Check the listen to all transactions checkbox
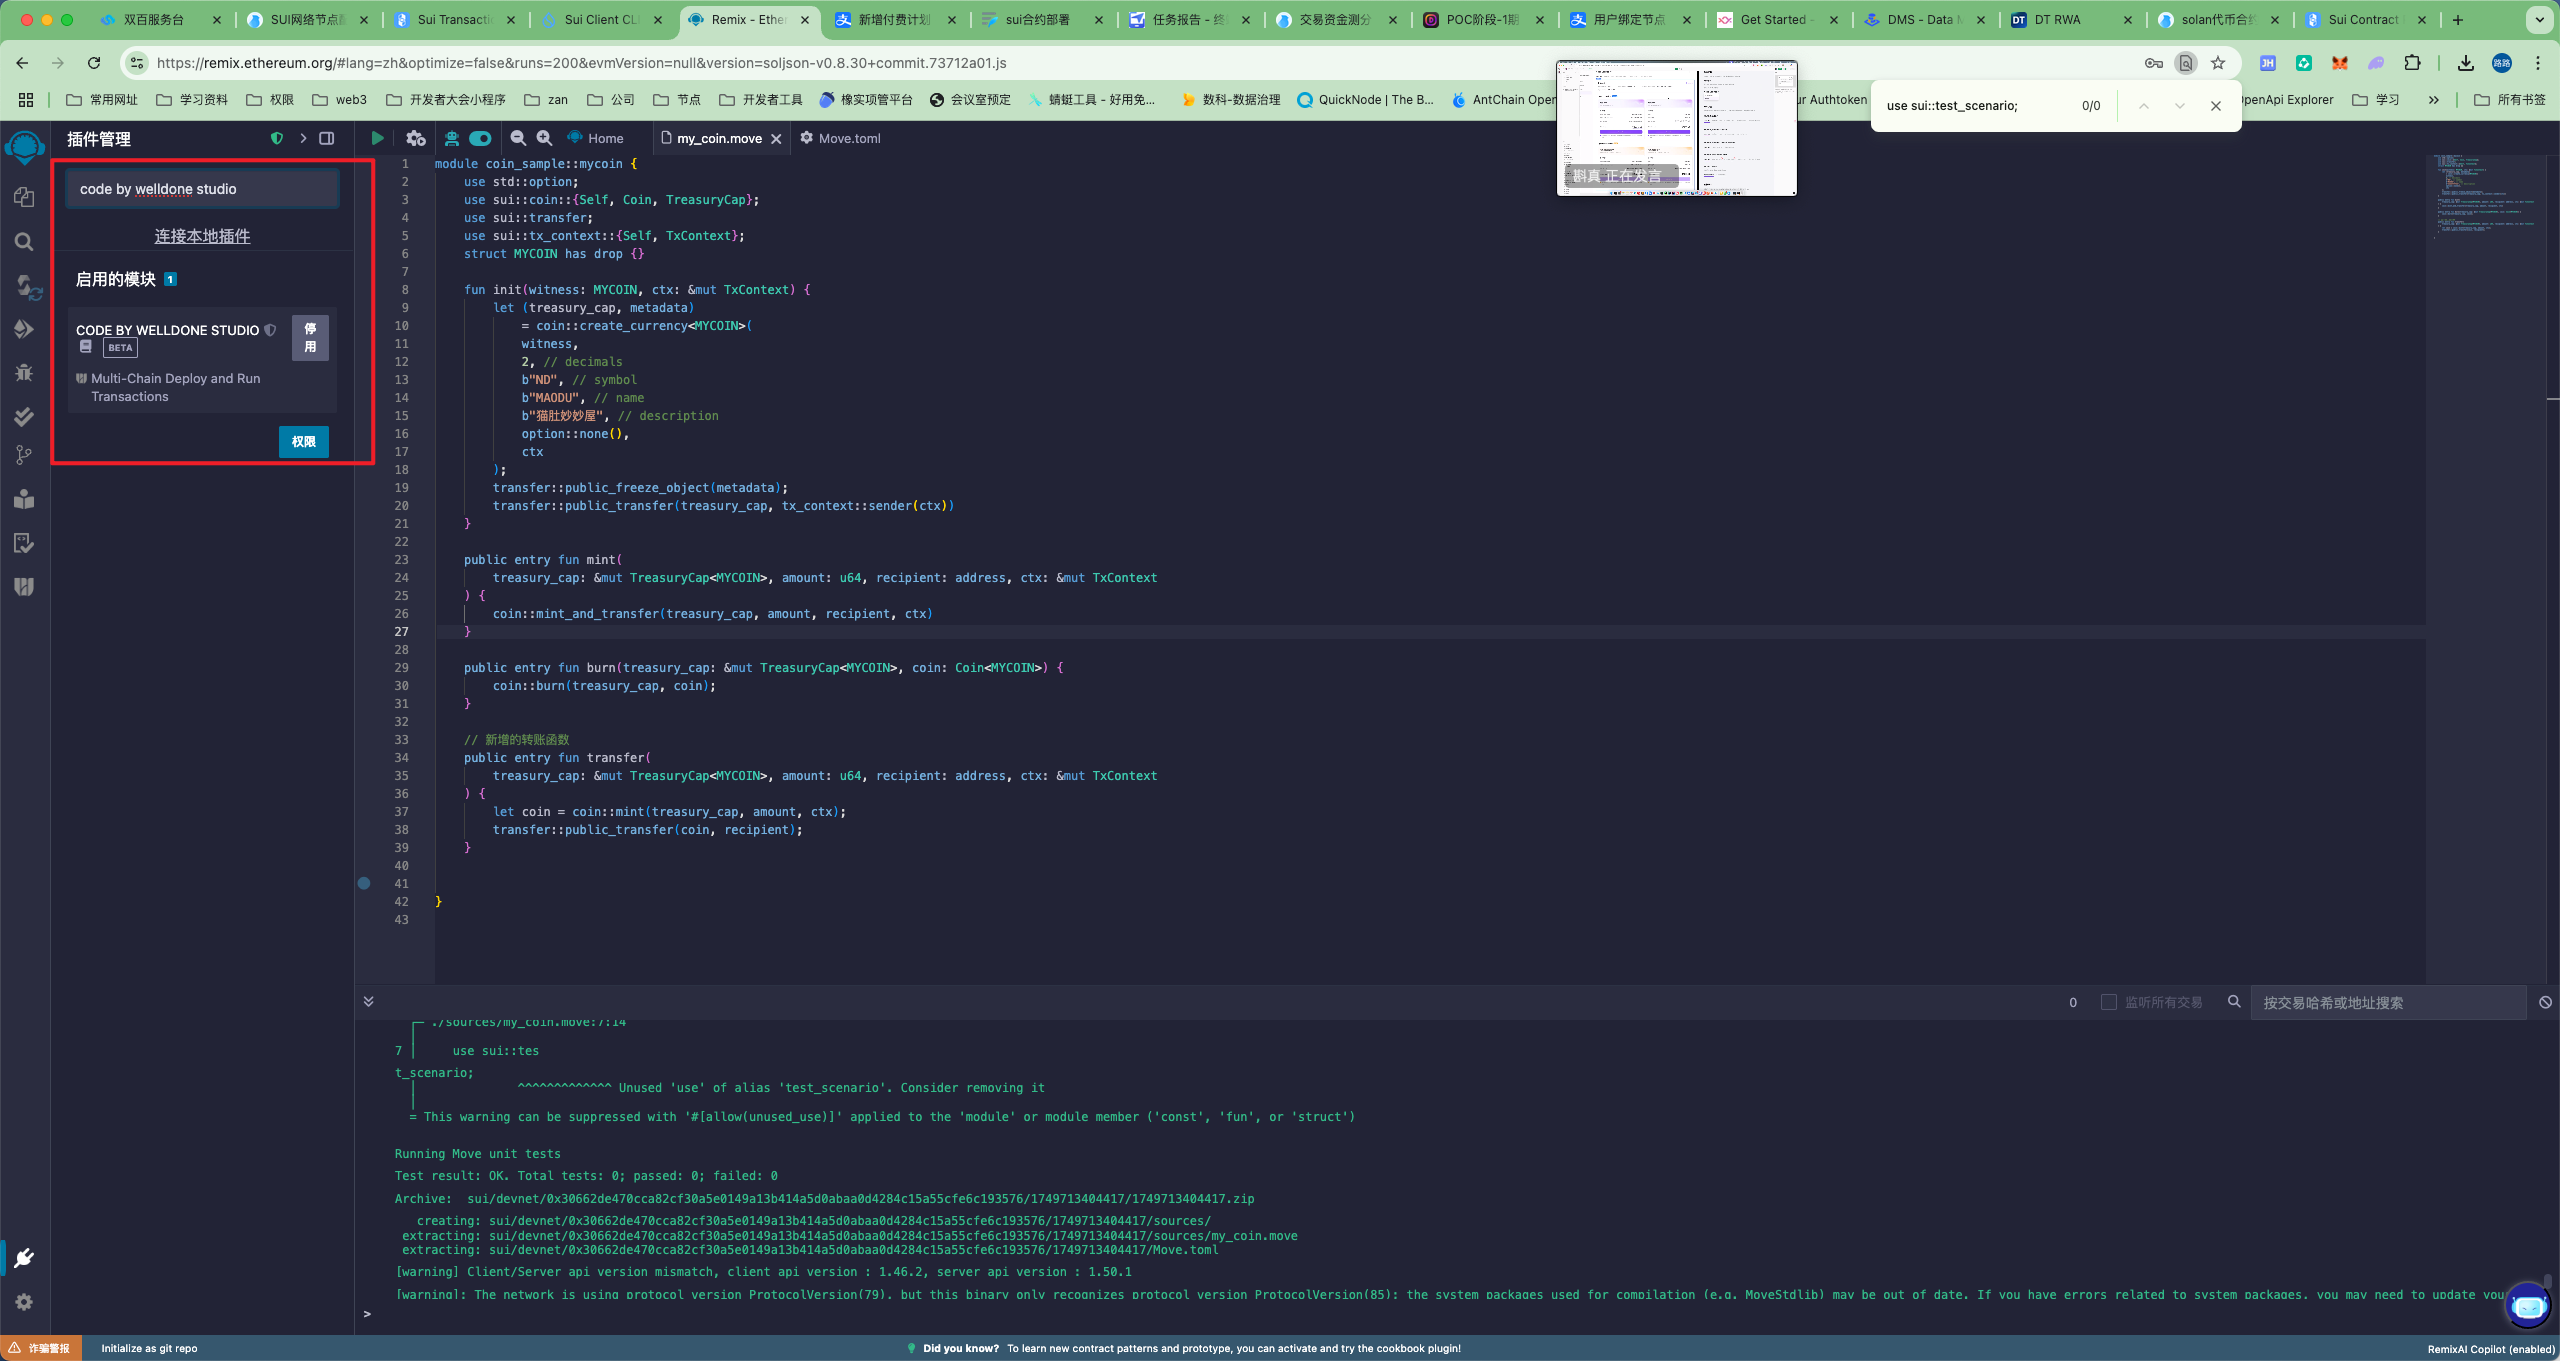2560x1361 pixels. [2108, 1002]
